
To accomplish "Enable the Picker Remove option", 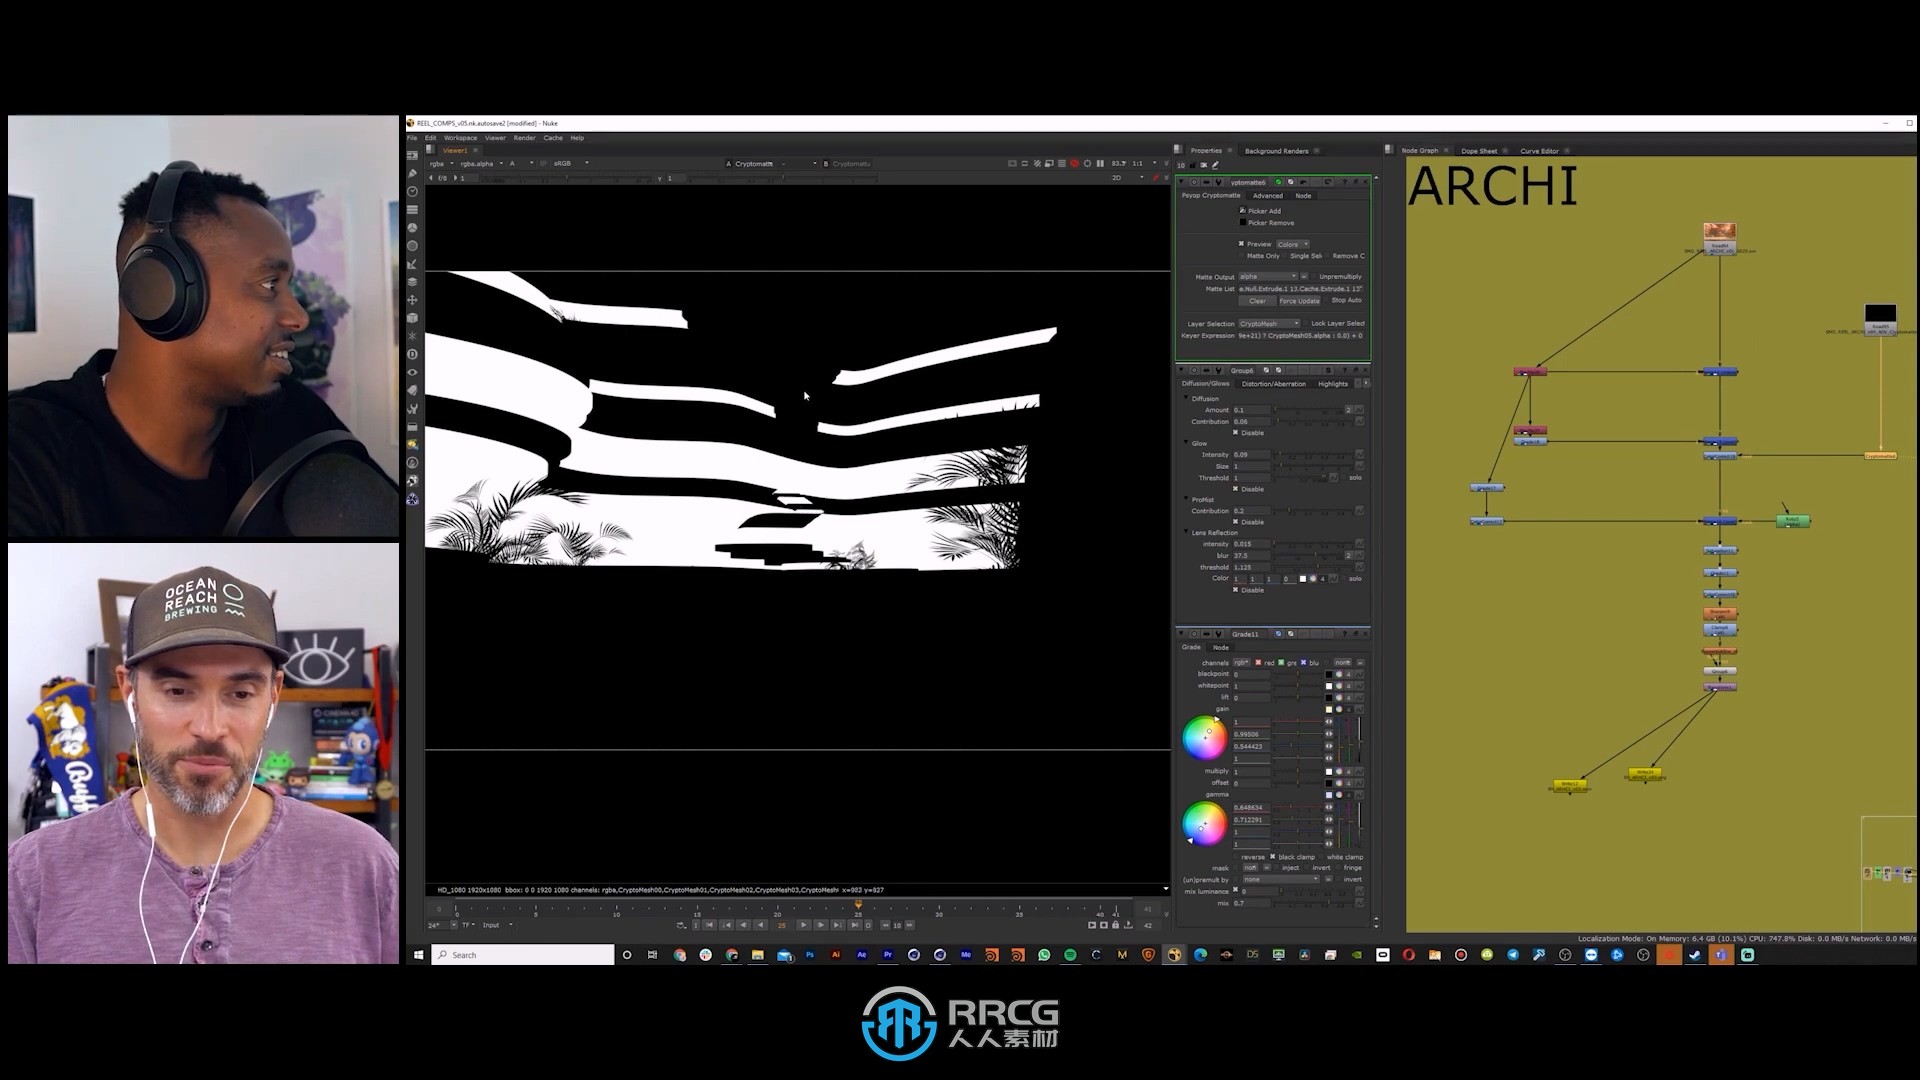I will (1243, 223).
